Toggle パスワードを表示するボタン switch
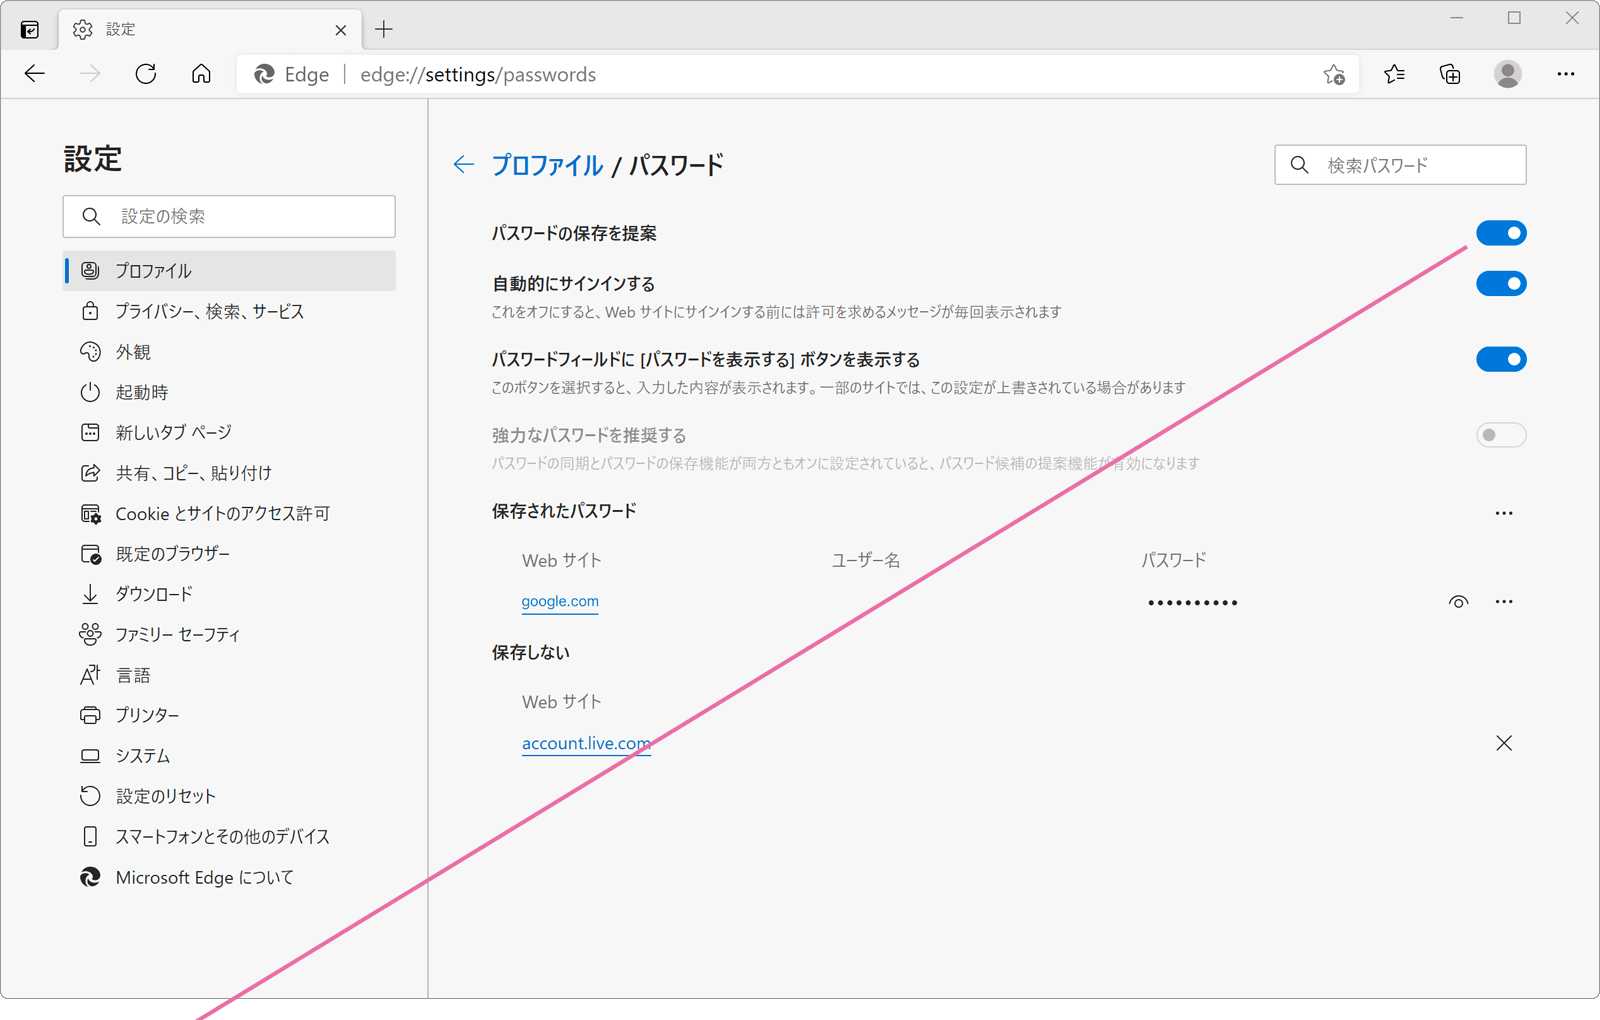The width and height of the screenshot is (1600, 1020). [1501, 359]
